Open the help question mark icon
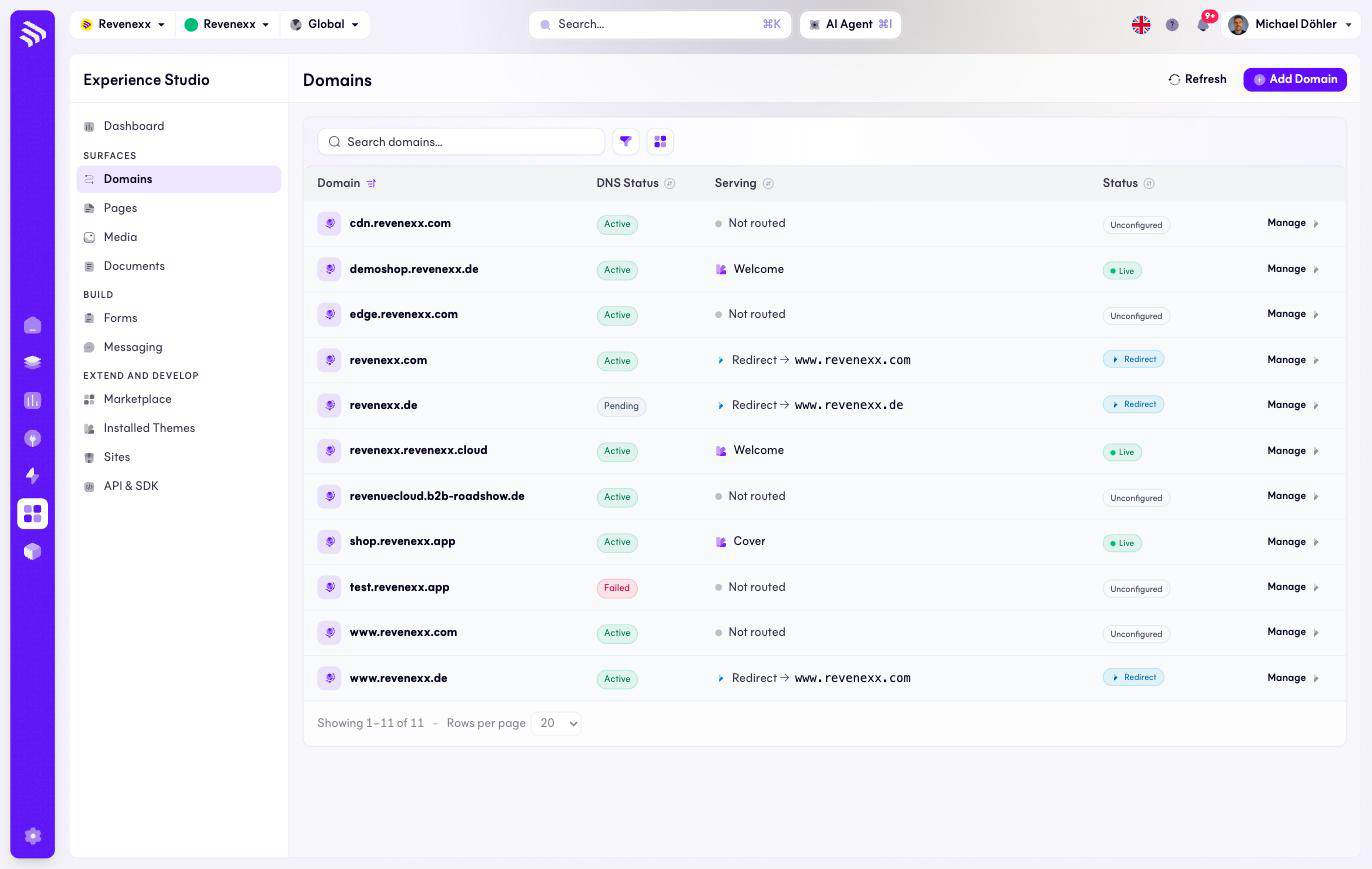This screenshot has height=869, width=1372. pos(1172,24)
